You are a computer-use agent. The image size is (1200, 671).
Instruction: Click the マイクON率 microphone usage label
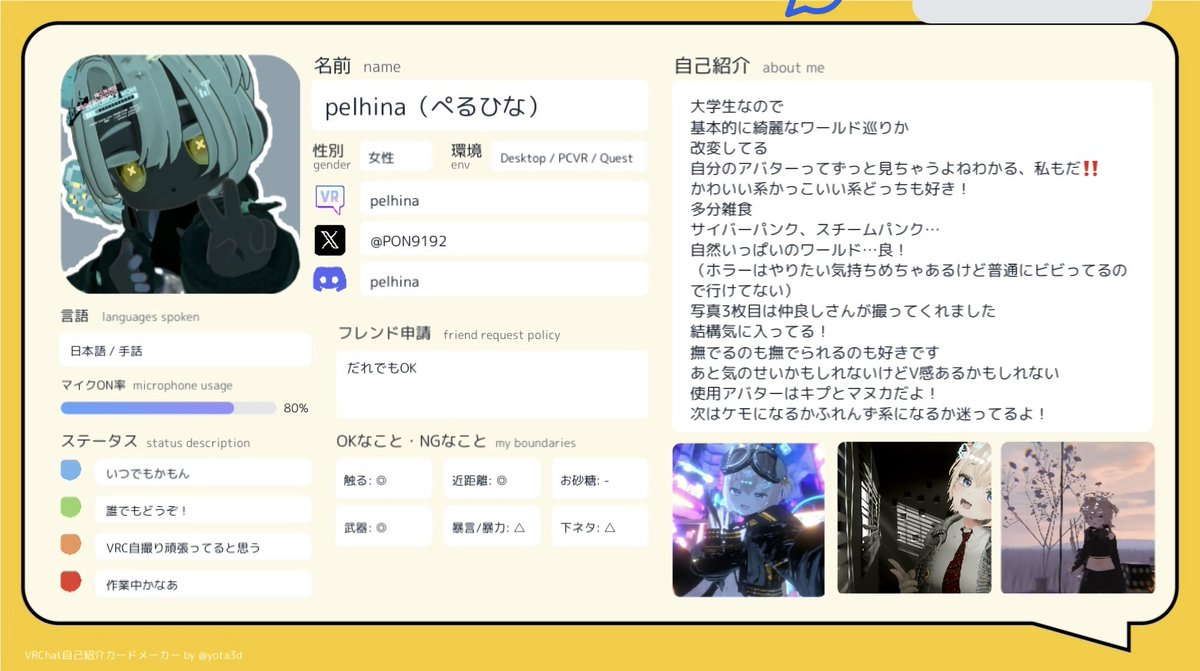point(146,385)
